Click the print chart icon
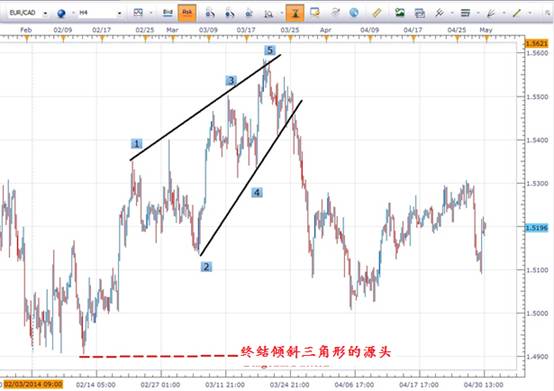The width and height of the screenshot is (554, 391). pyautogui.click(x=419, y=13)
